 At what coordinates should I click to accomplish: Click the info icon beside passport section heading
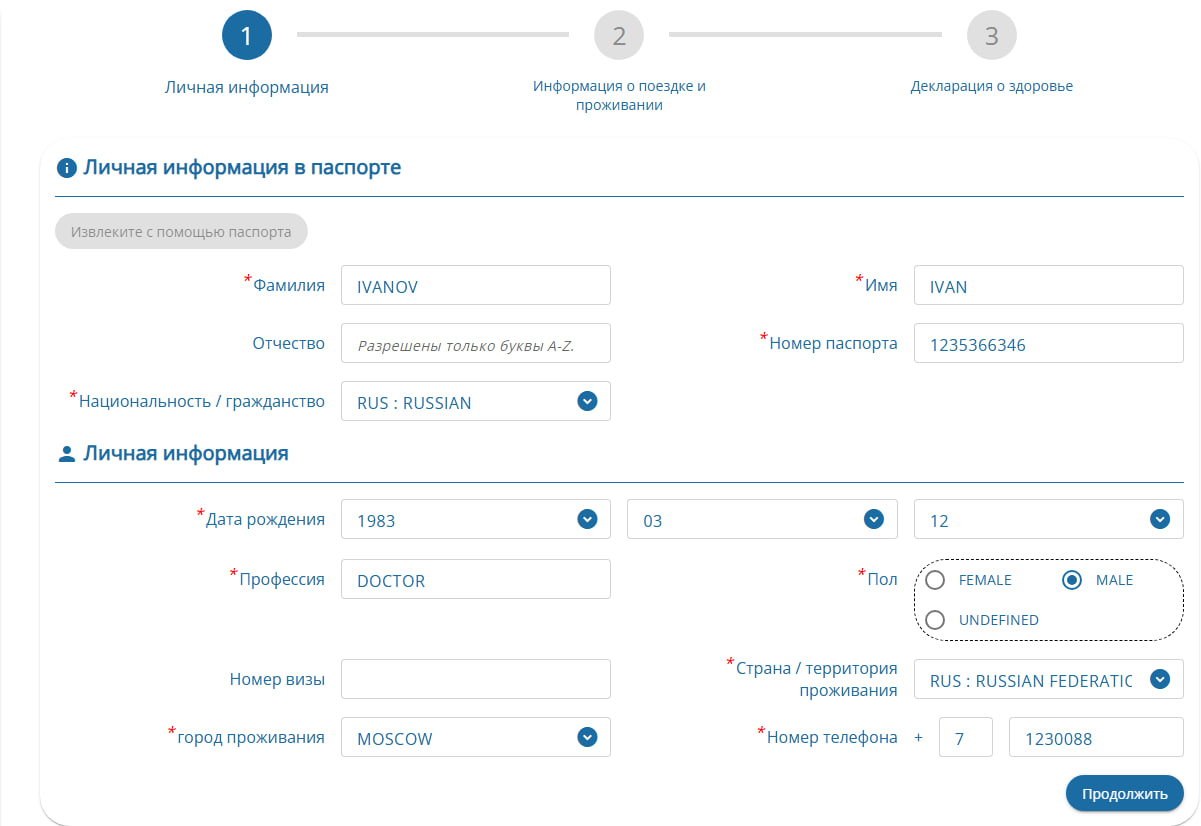click(67, 168)
